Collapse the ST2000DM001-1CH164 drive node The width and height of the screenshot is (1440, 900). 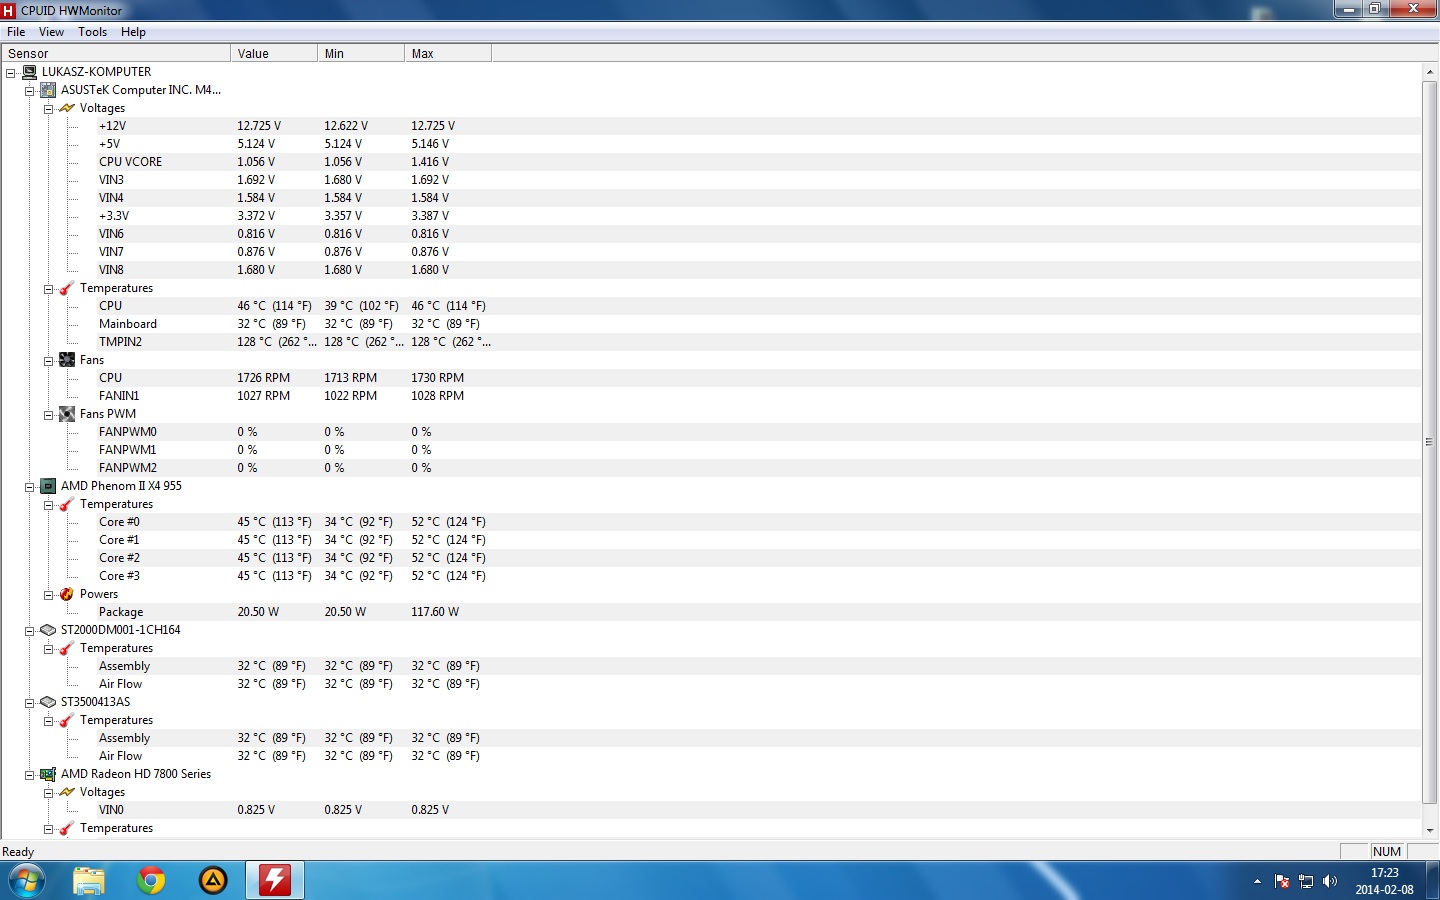pyautogui.click(x=30, y=631)
